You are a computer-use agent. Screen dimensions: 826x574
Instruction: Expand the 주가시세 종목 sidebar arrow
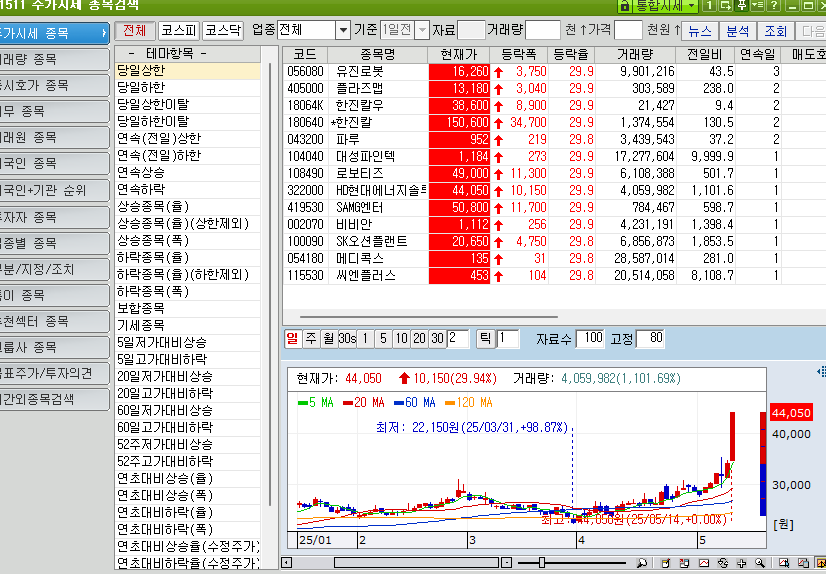click(104, 33)
